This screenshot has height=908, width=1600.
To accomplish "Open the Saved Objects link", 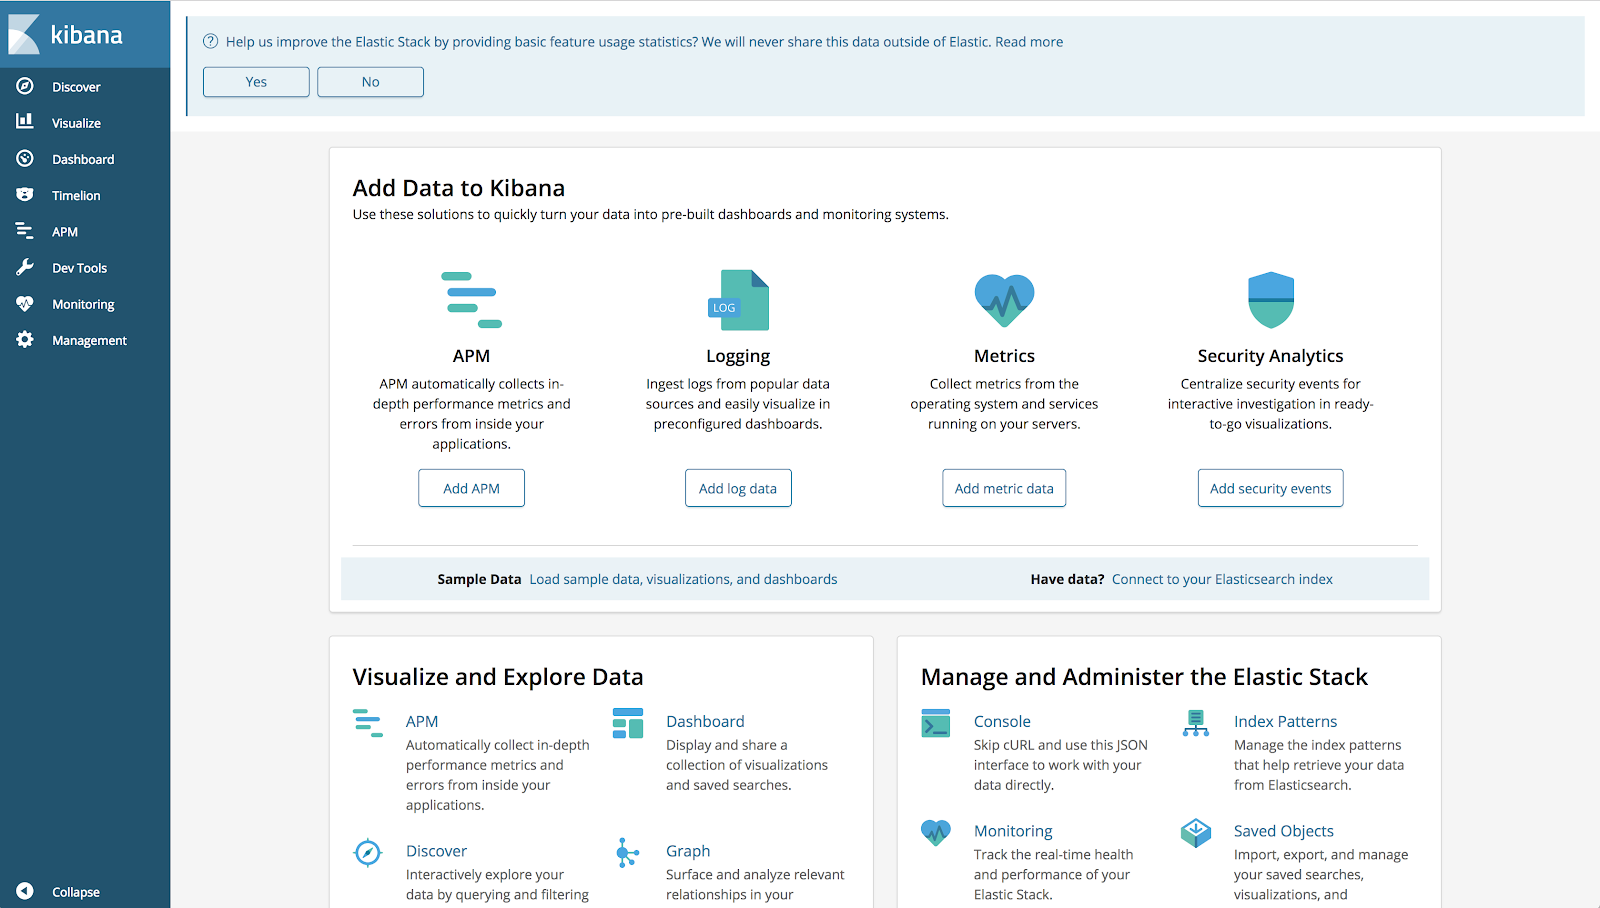I will tap(1284, 831).
